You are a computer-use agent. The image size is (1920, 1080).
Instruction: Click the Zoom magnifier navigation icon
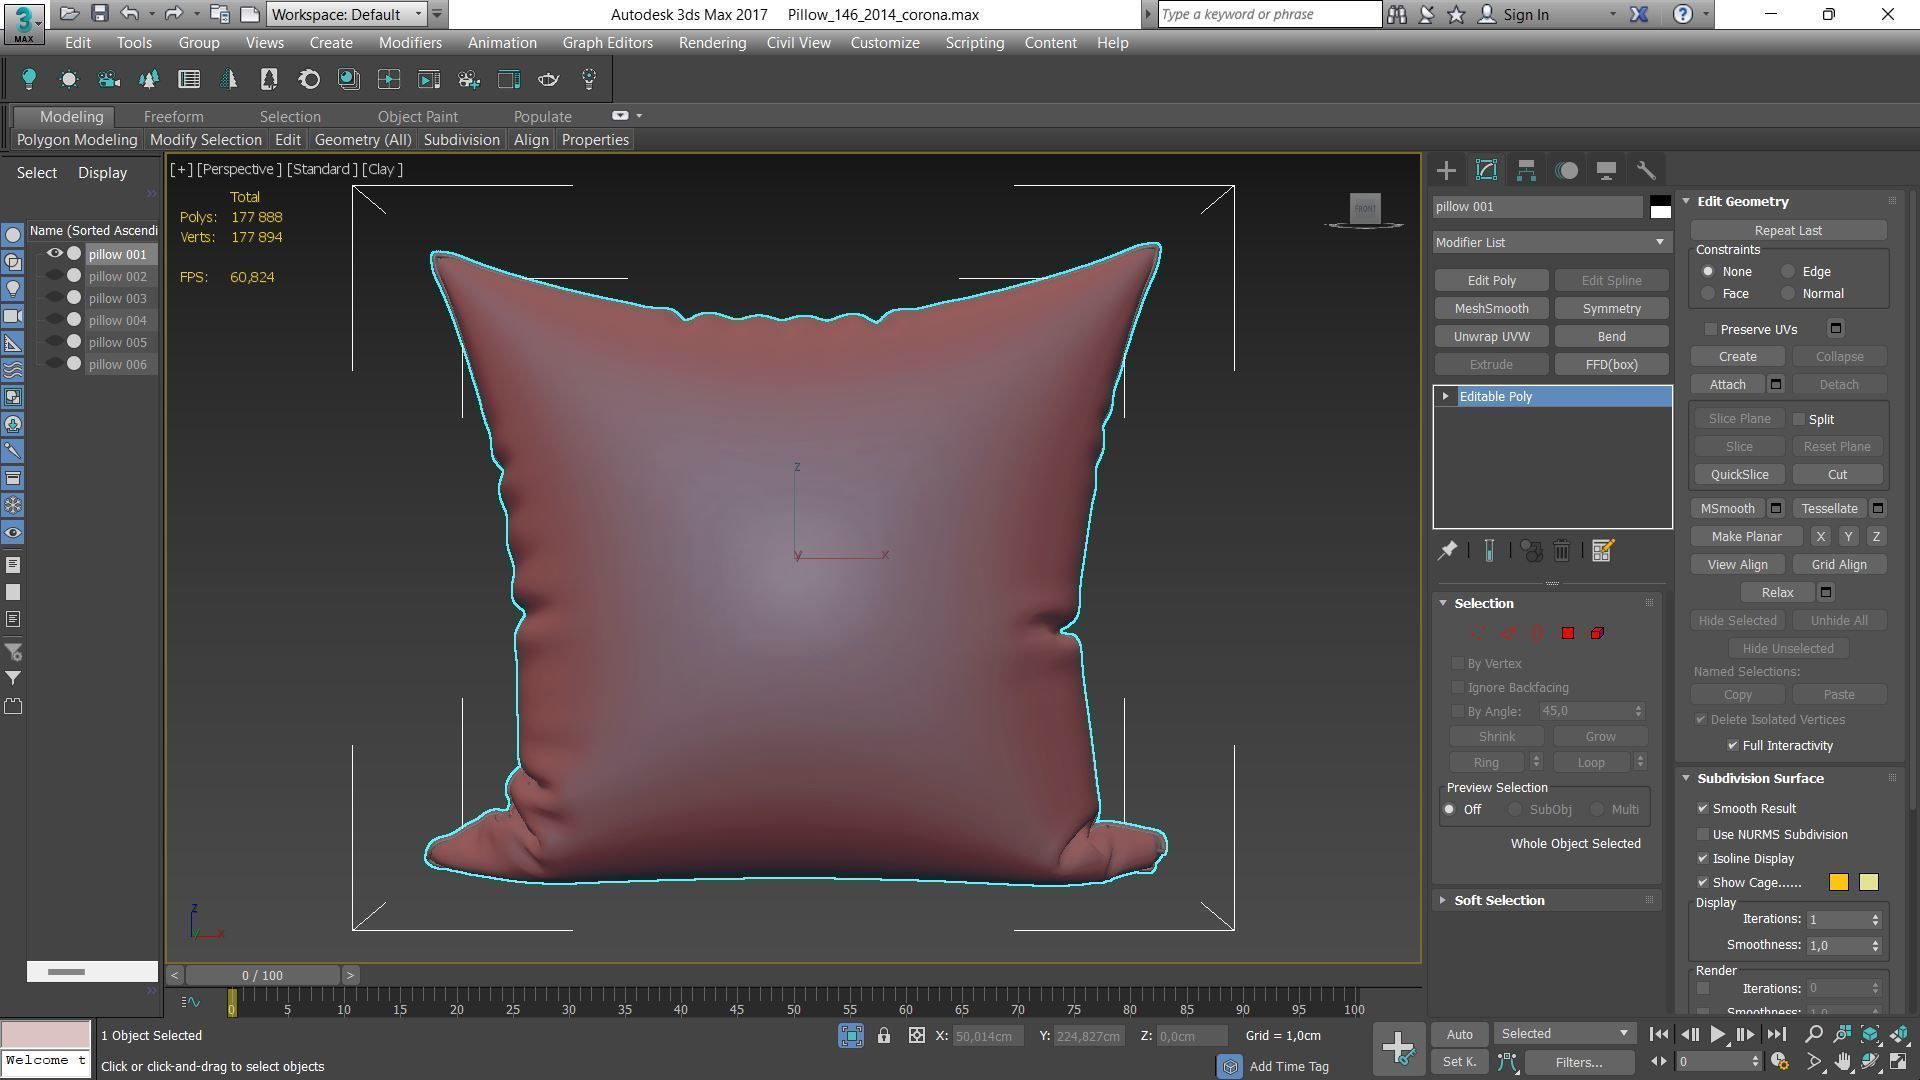1814,1034
